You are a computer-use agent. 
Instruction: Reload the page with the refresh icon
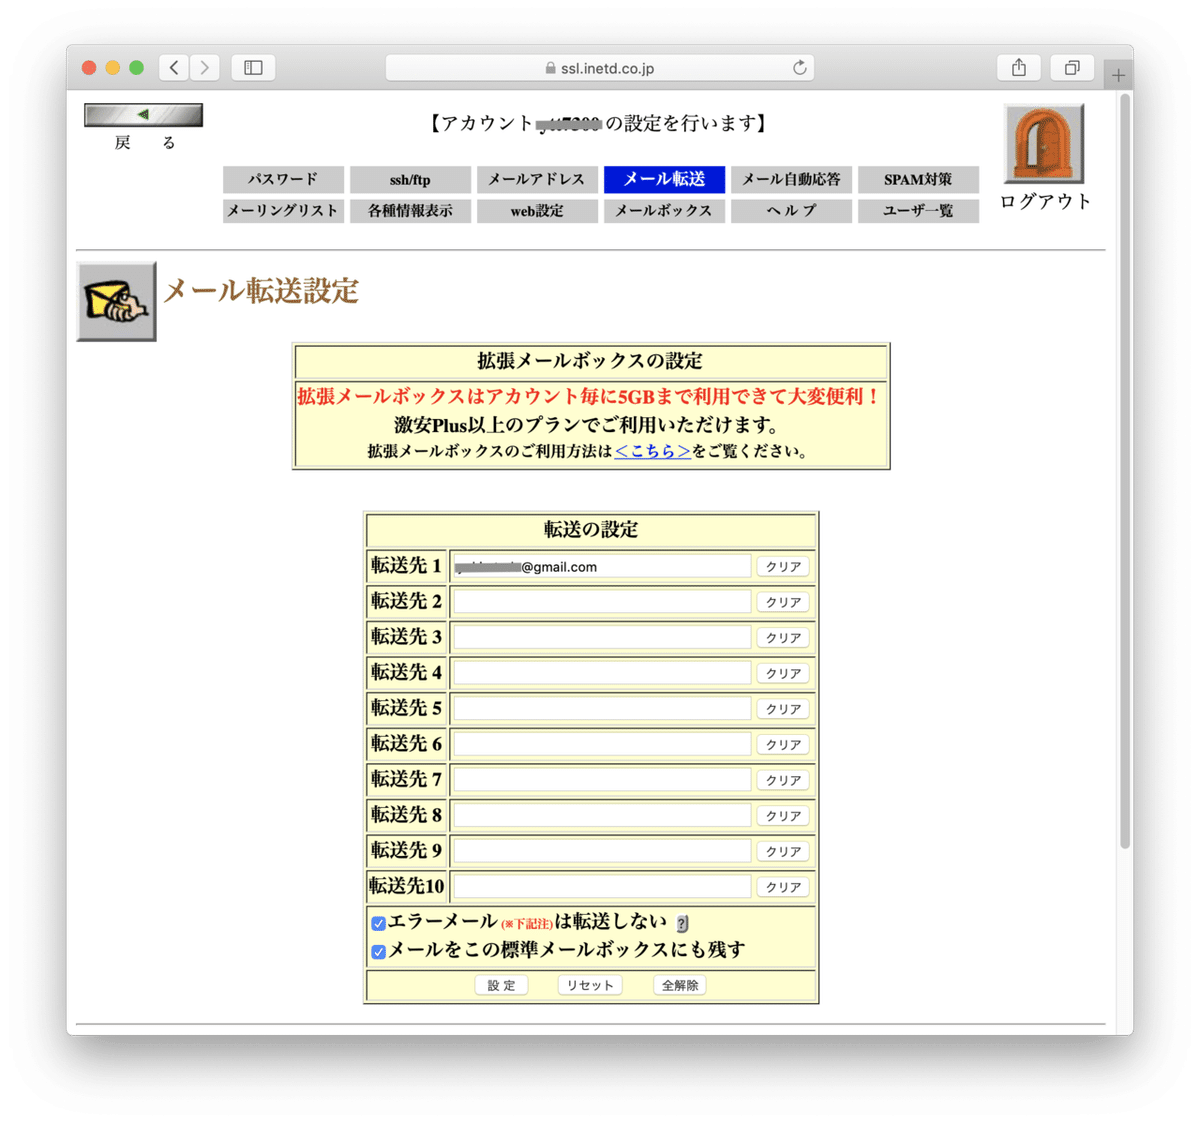click(799, 68)
